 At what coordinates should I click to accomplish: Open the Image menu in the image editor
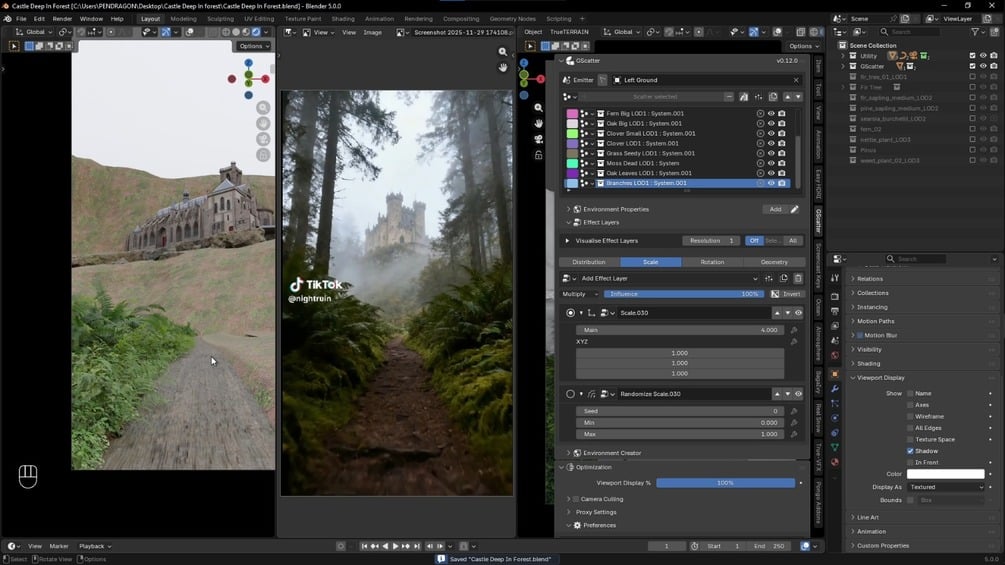(x=372, y=32)
